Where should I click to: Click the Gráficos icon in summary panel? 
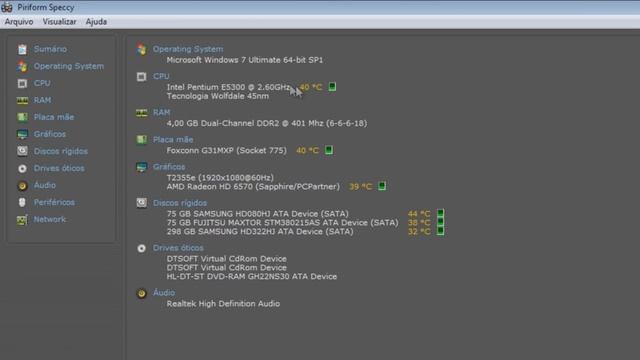click(142, 167)
